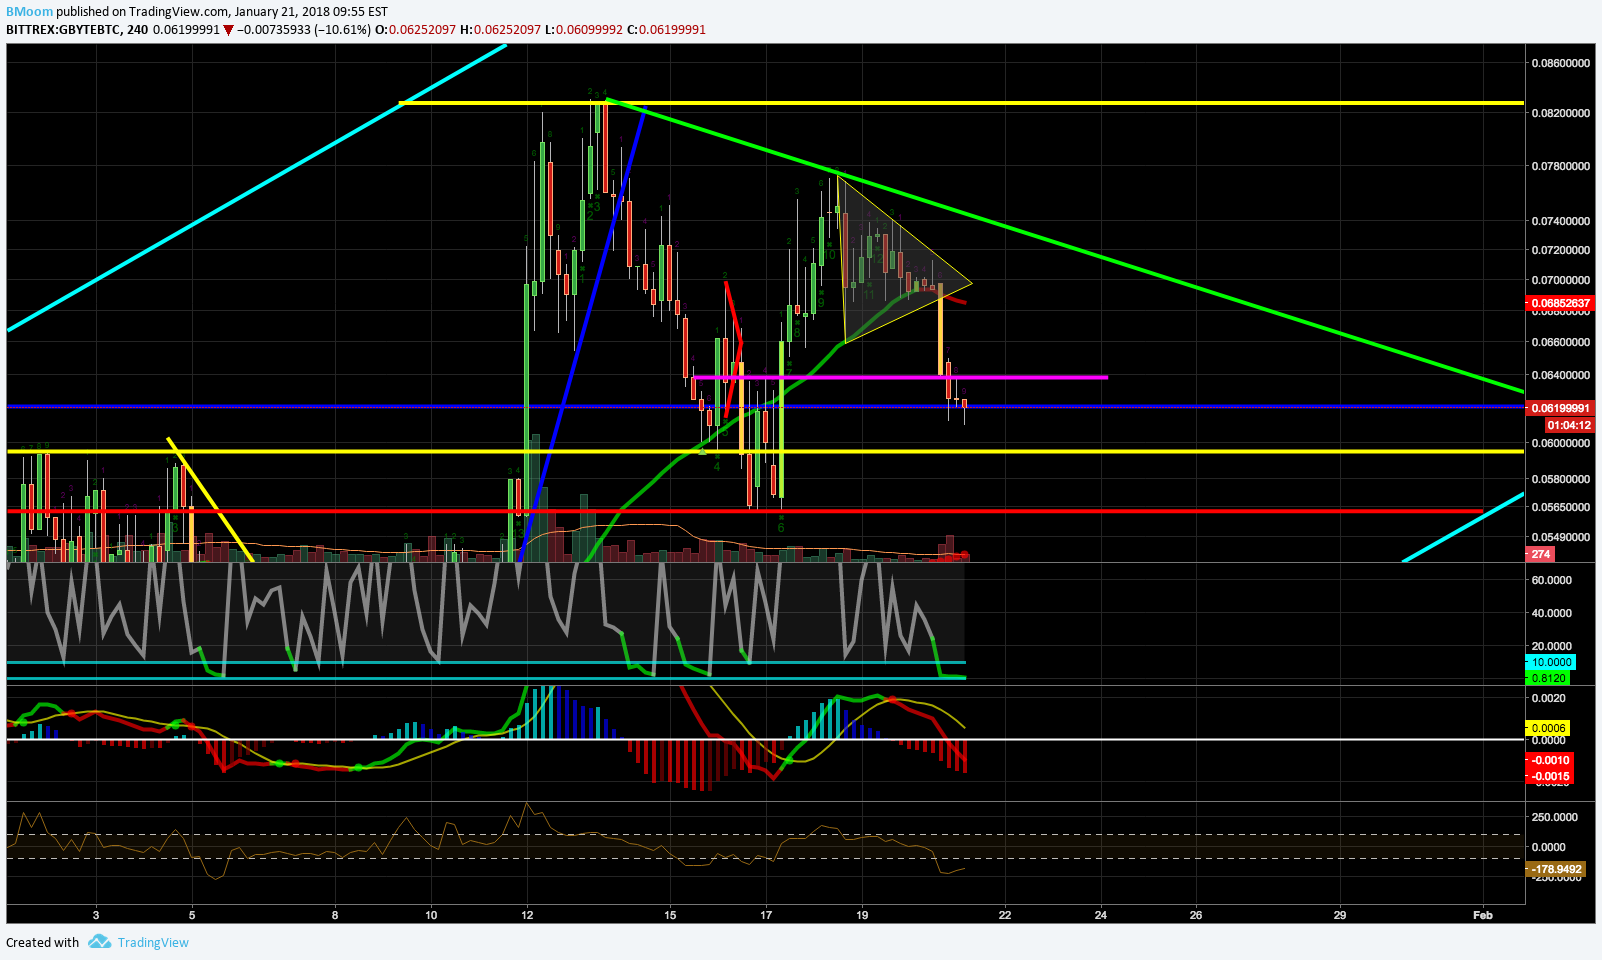
Task: Select the red horizontal line near 0.0565
Action: pyautogui.click(x=745, y=511)
